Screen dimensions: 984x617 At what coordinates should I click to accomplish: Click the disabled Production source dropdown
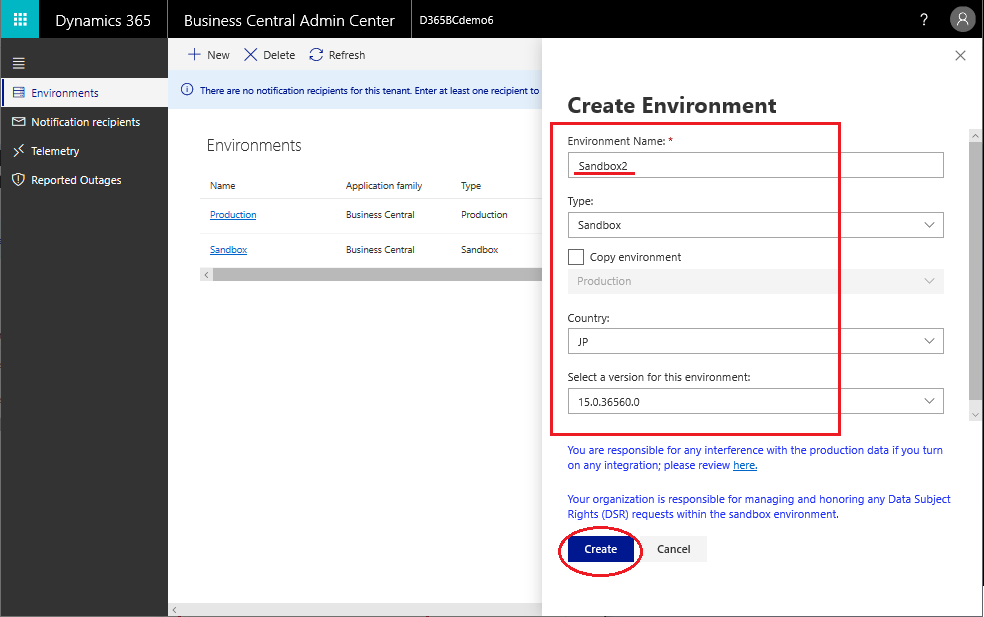(756, 281)
